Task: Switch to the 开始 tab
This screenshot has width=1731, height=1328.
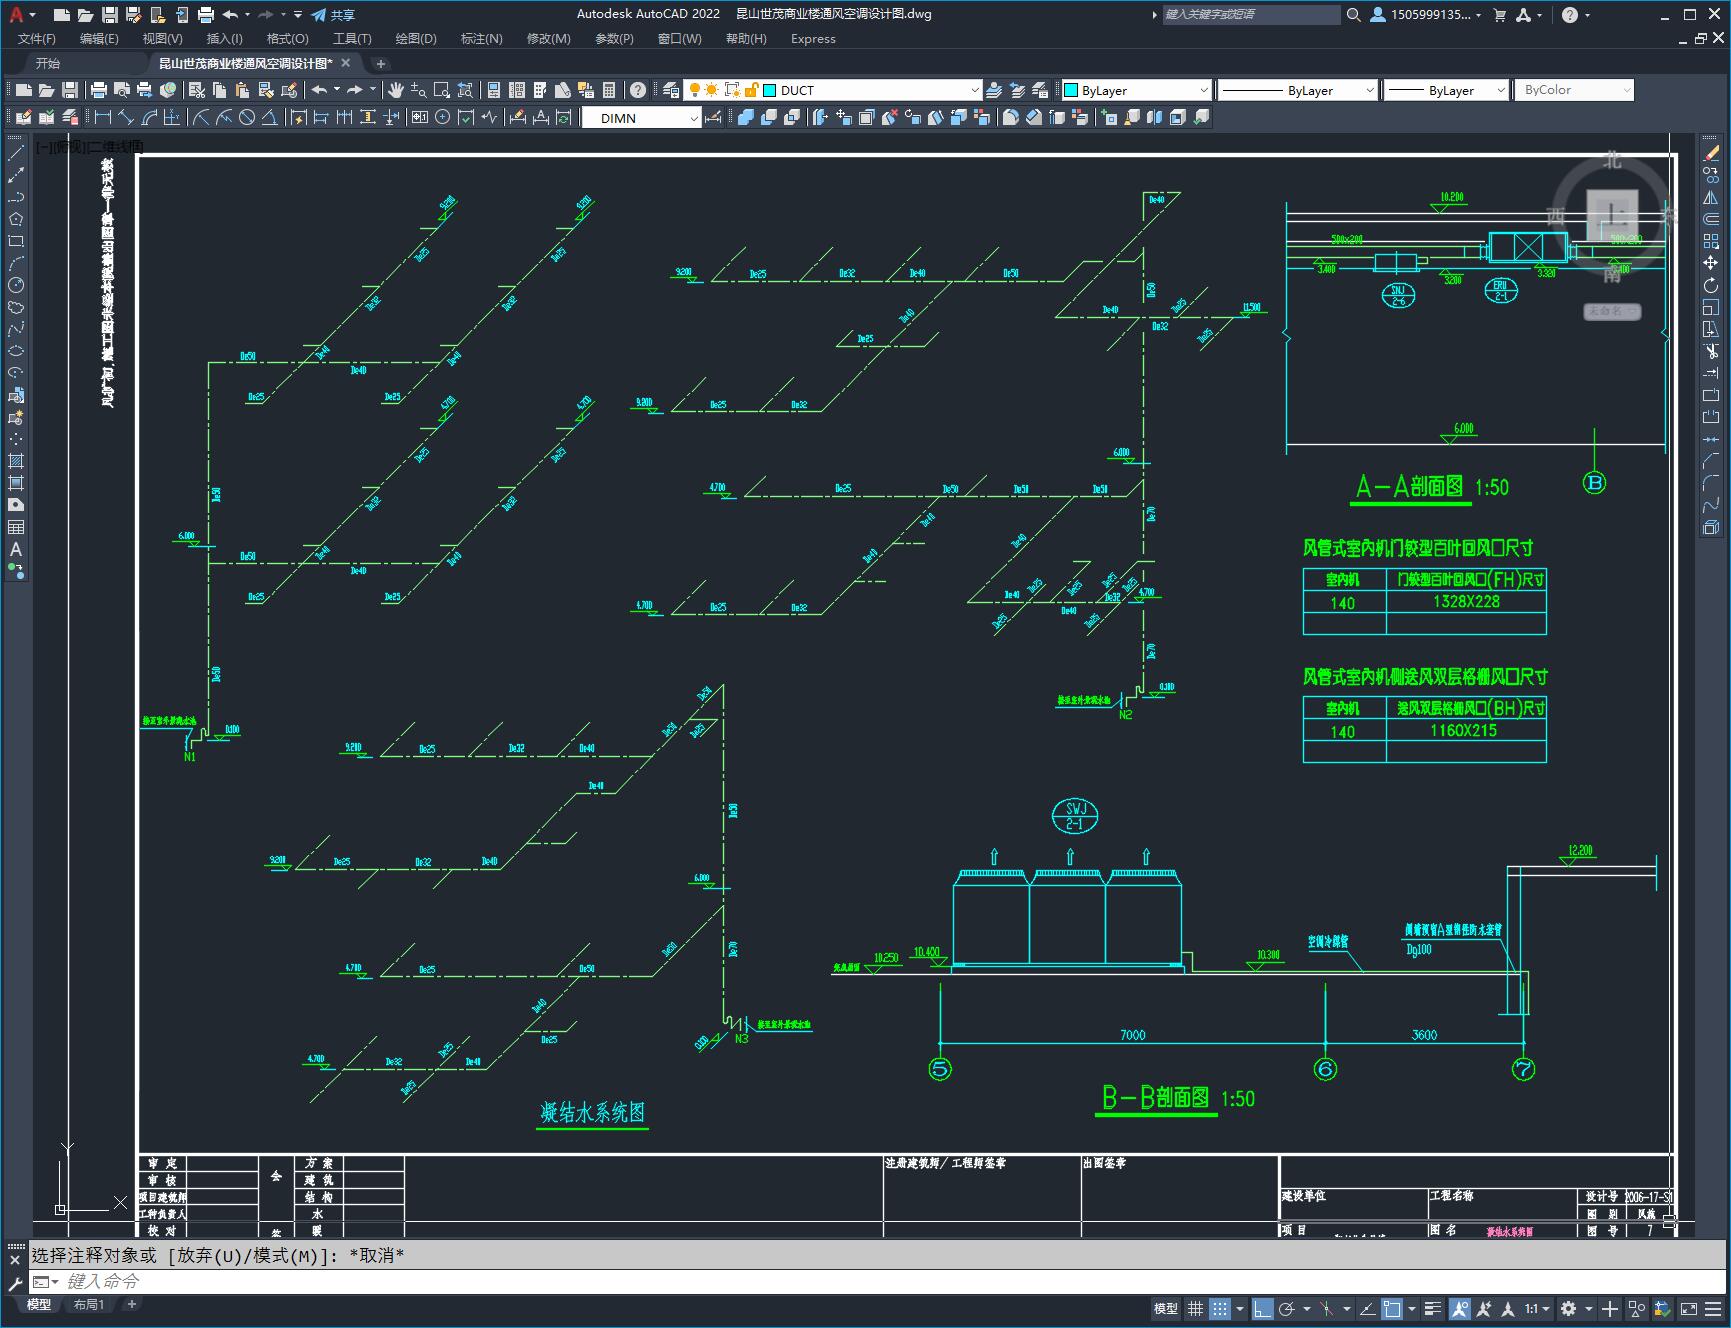Action: [47, 63]
